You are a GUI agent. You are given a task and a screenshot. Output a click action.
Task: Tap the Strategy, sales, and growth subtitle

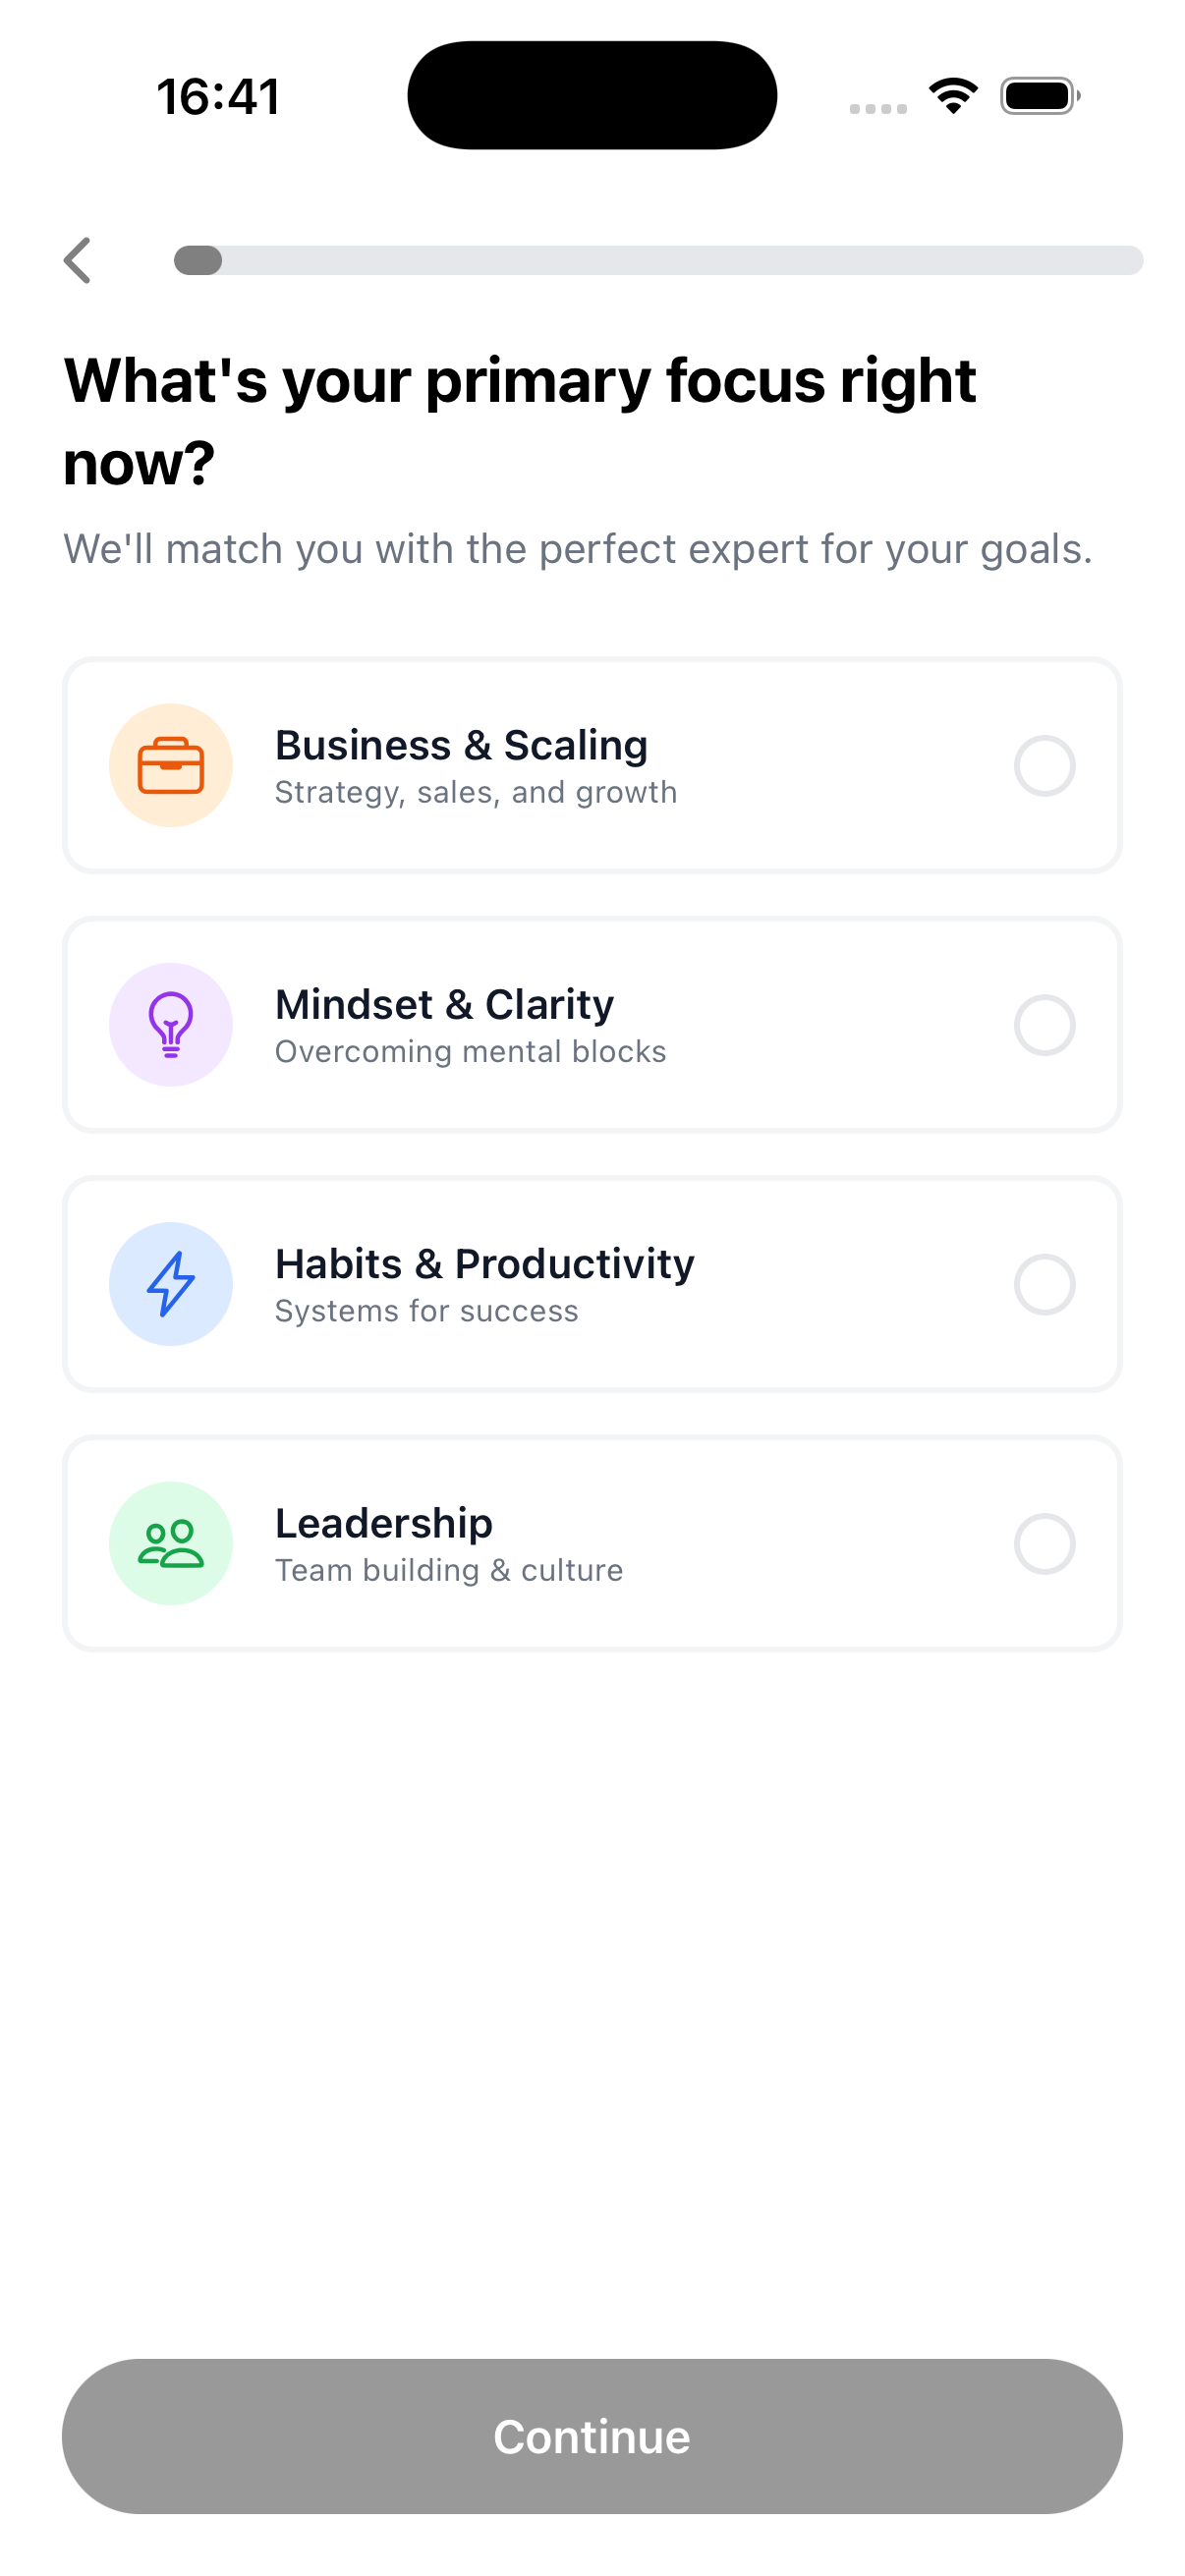pyautogui.click(x=476, y=792)
